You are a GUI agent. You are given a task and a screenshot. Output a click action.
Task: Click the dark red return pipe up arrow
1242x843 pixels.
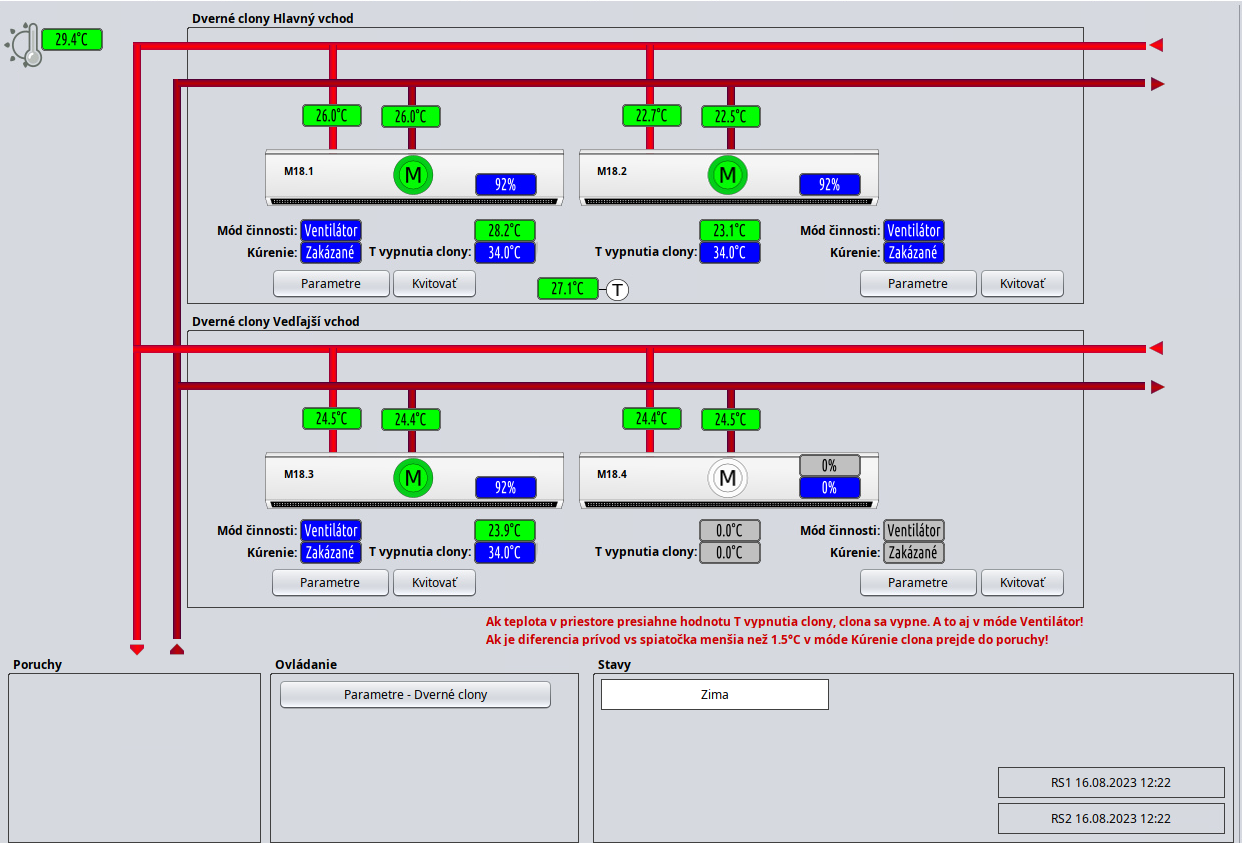[x=177, y=648]
